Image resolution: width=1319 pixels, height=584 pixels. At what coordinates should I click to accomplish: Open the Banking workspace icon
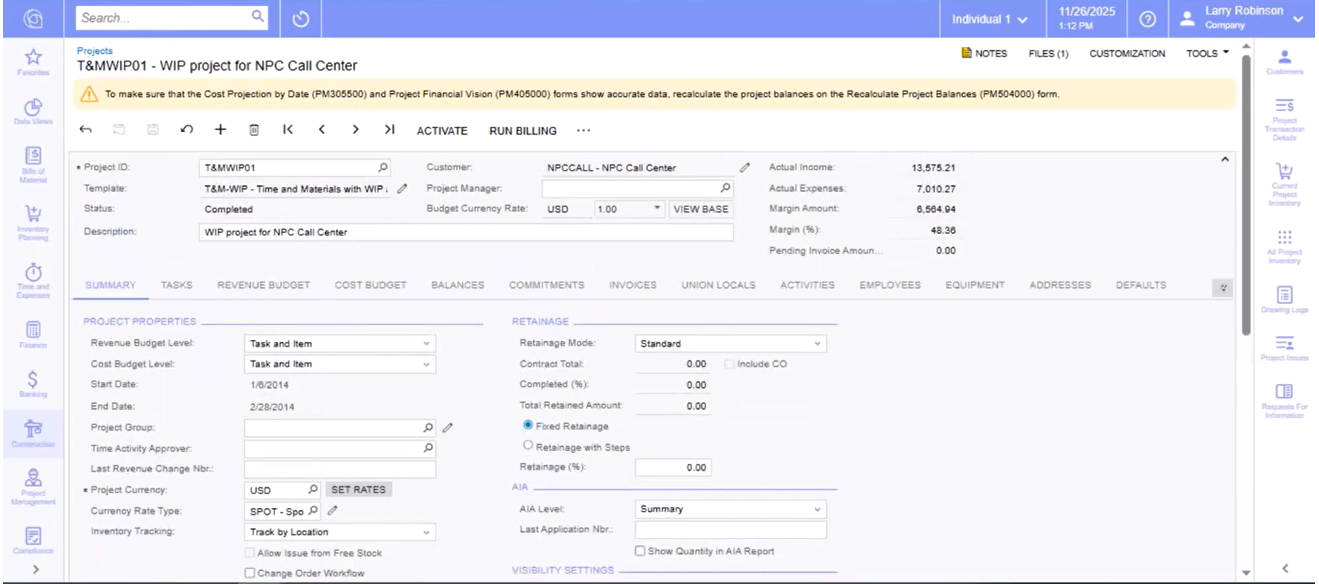(33, 383)
